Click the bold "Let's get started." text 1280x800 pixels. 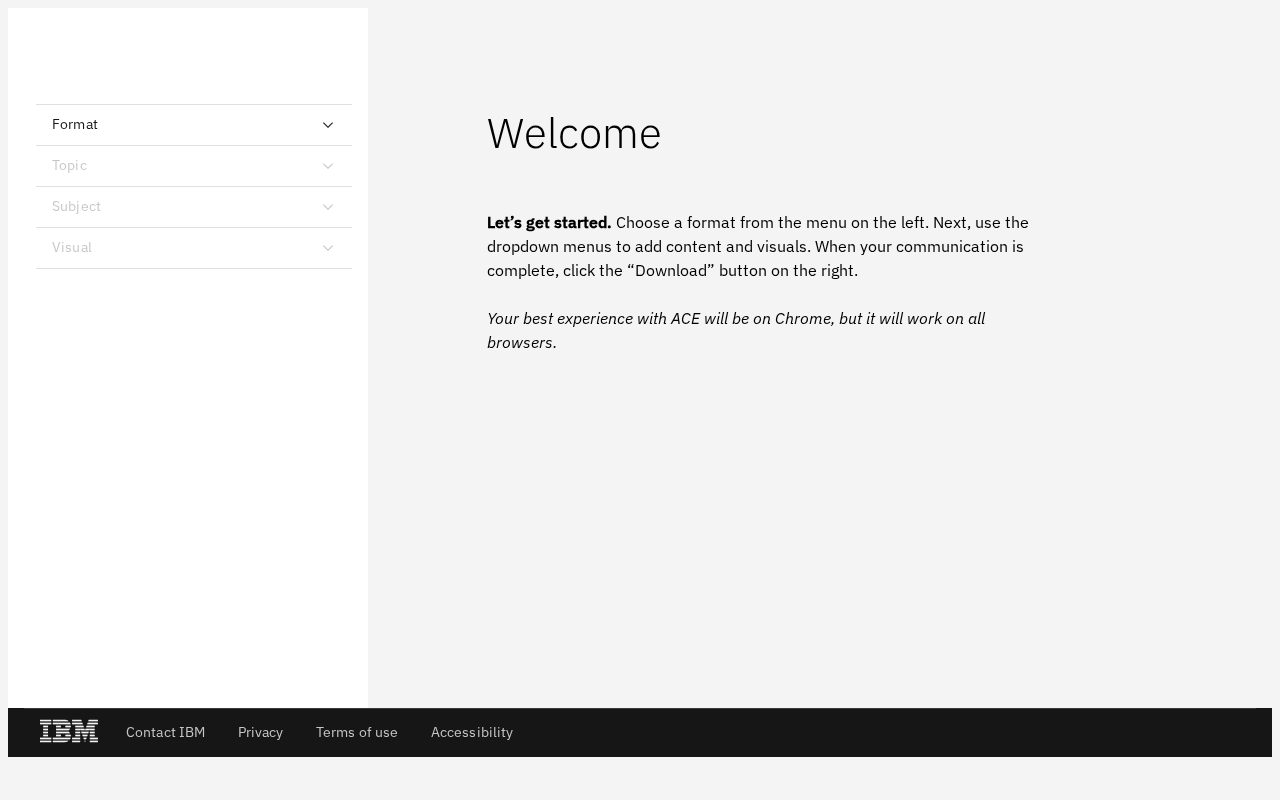pyautogui.click(x=549, y=222)
